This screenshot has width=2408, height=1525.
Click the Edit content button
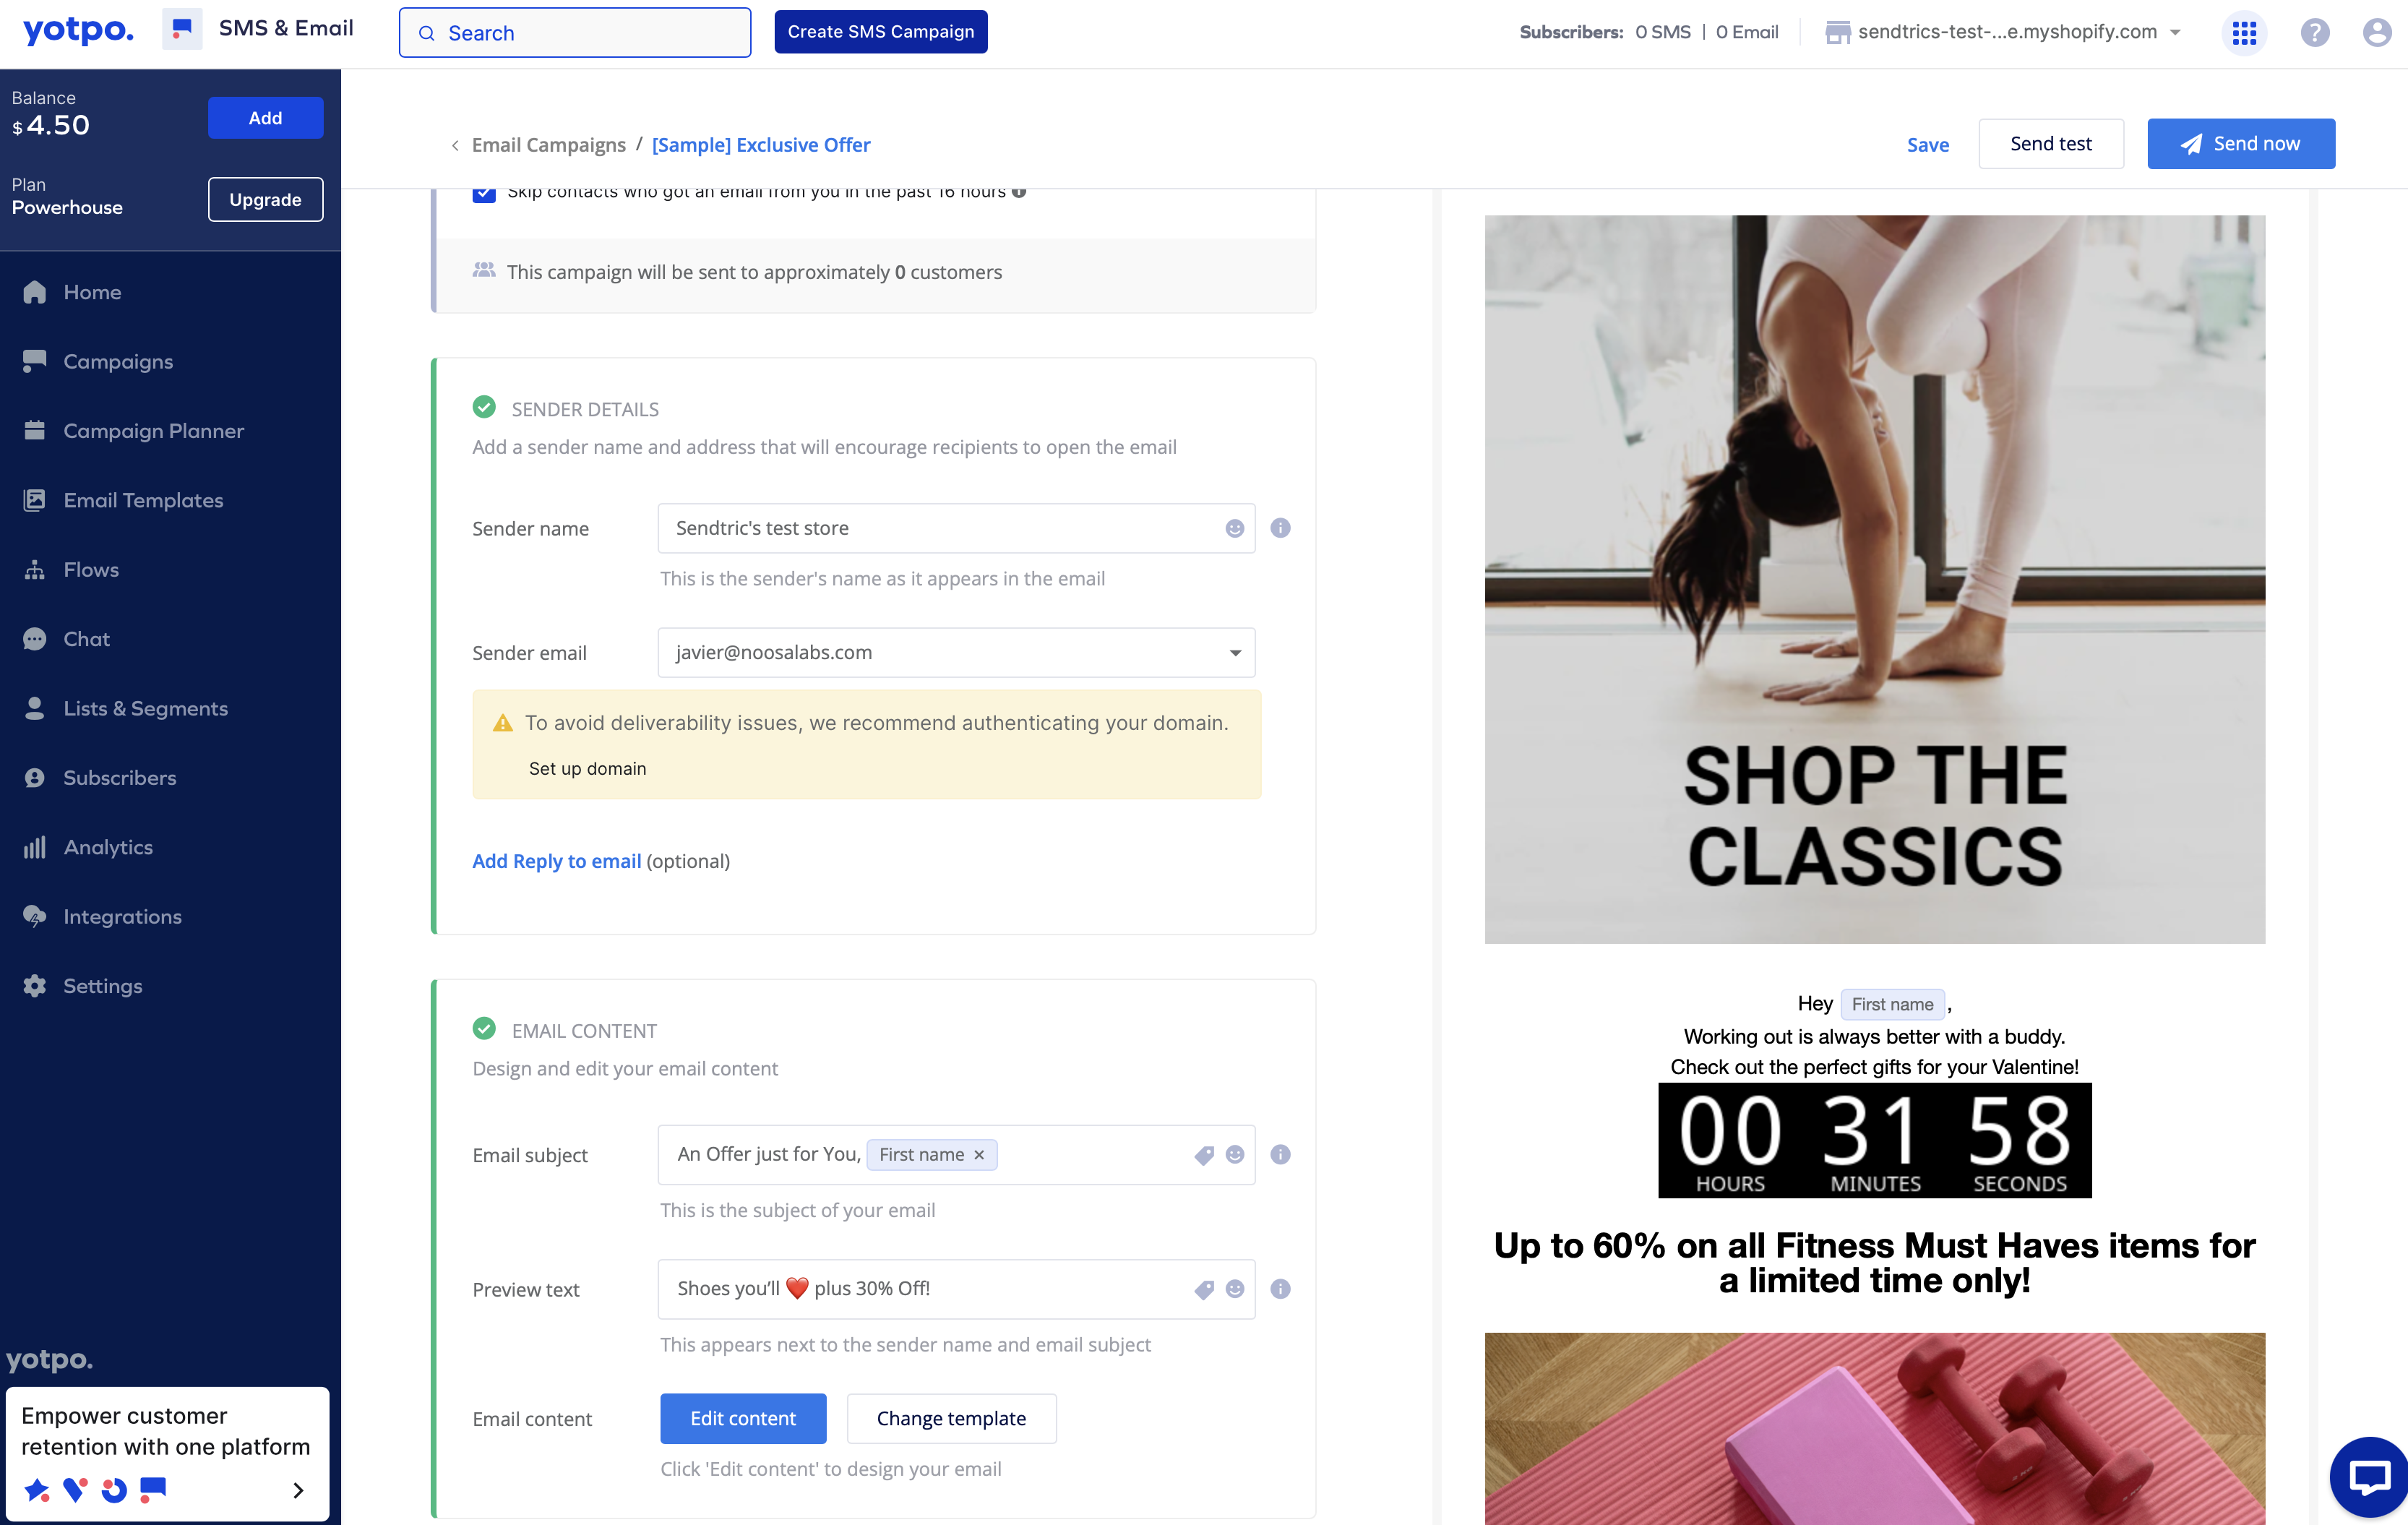(x=743, y=1418)
